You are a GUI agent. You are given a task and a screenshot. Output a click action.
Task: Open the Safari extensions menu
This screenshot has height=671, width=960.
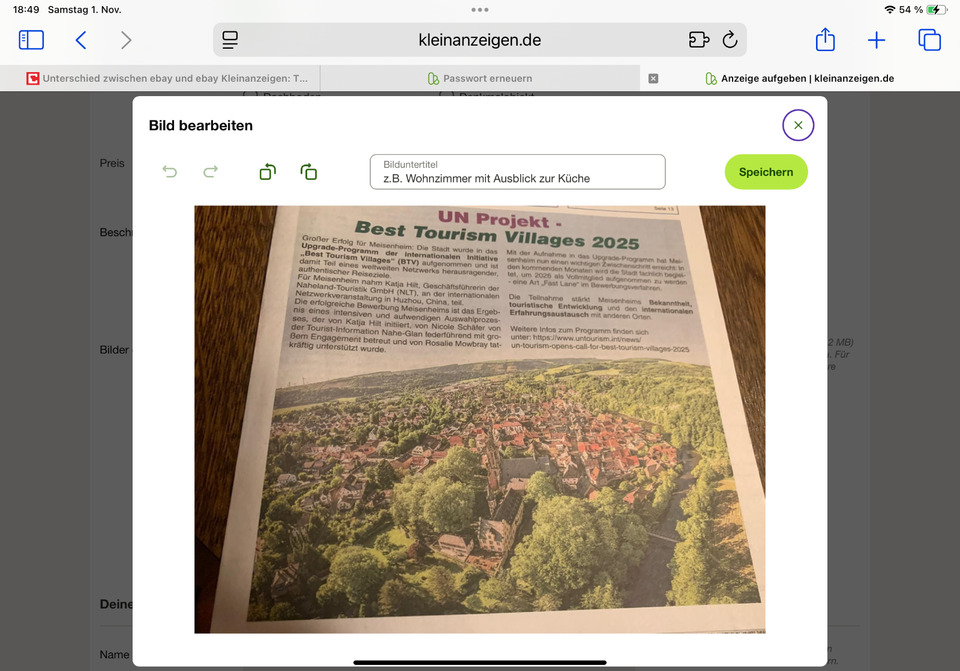[x=698, y=40]
